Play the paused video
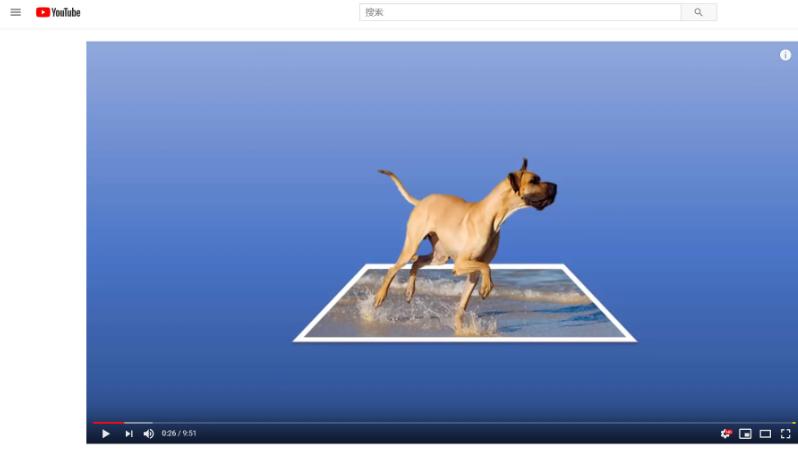This screenshot has width=798, height=449. tap(105, 434)
